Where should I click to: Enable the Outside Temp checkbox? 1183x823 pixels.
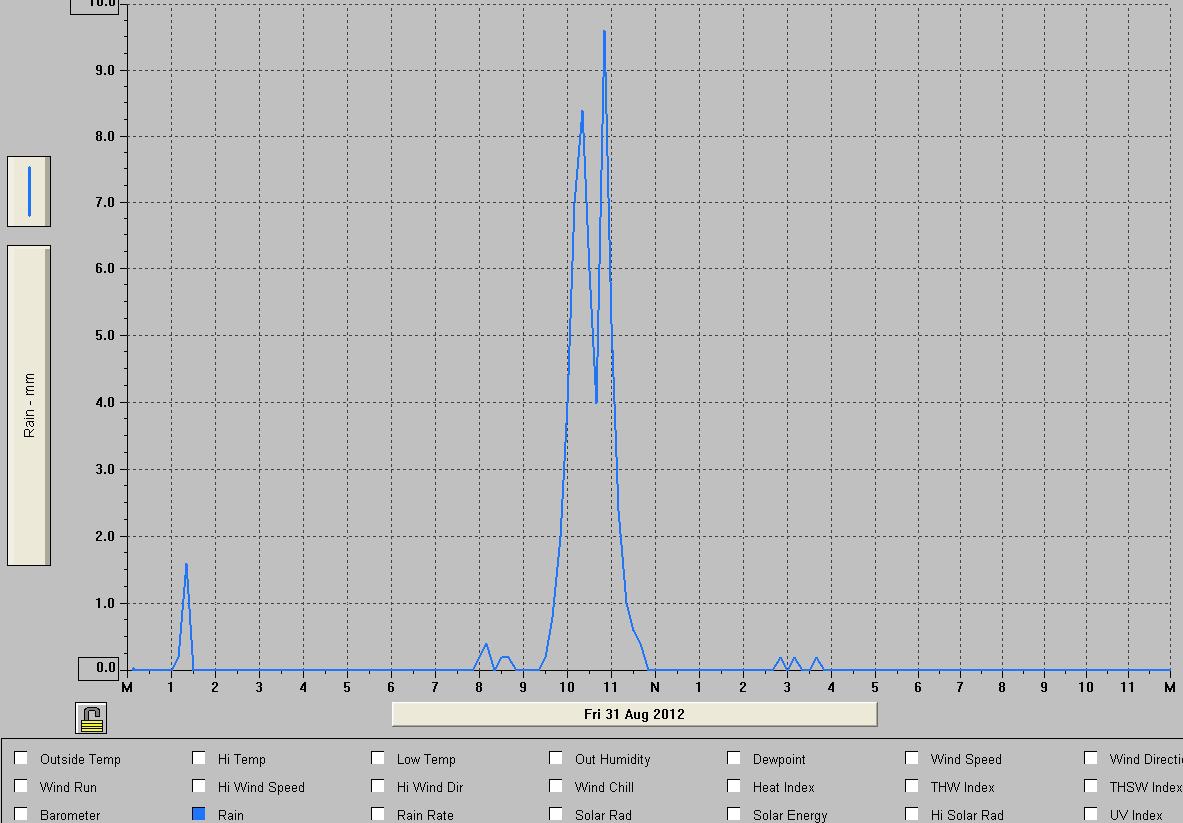tap(21, 758)
